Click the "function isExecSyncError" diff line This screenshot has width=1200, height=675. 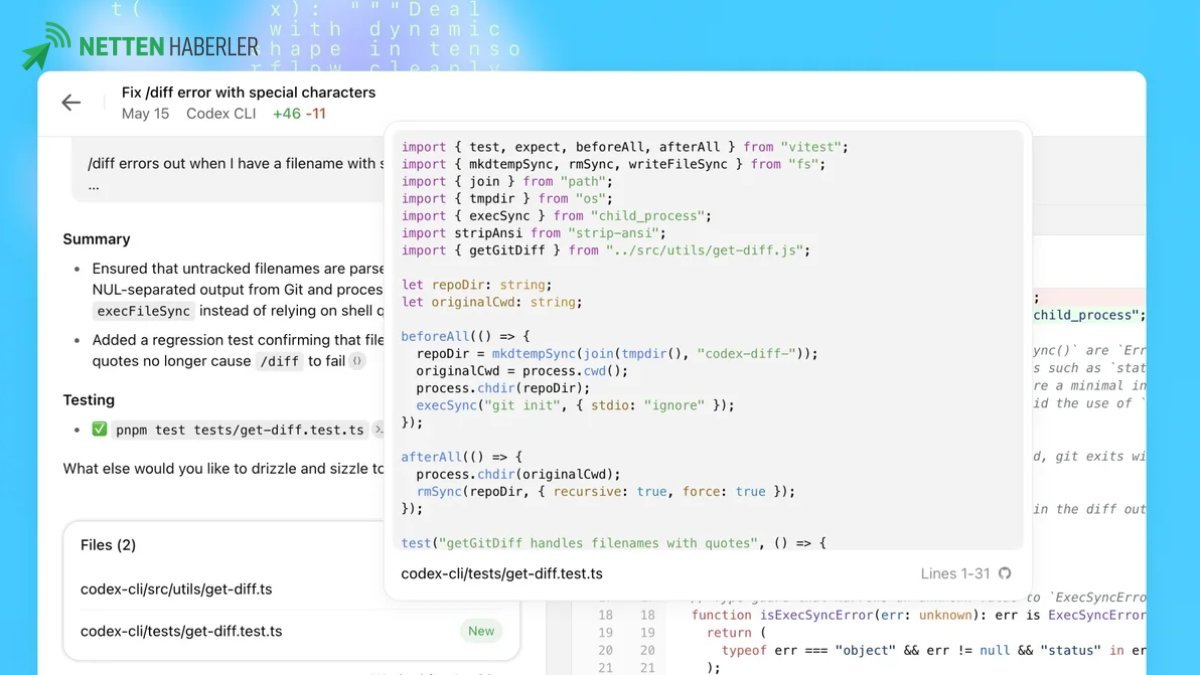[x=918, y=615]
